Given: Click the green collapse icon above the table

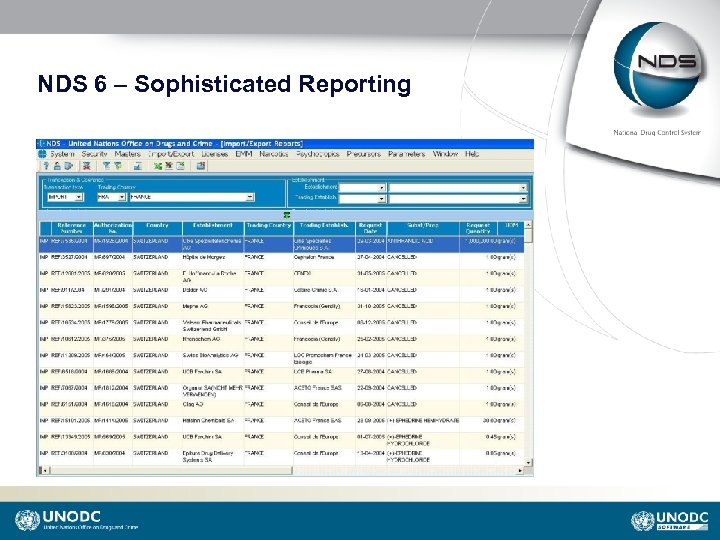Looking at the screenshot, I should (x=287, y=215).
